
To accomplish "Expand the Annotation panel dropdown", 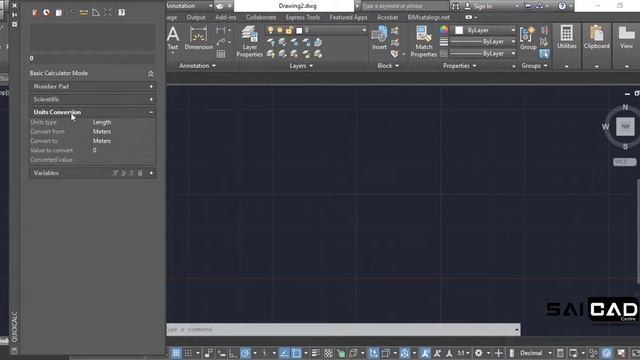I will click(198, 66).
